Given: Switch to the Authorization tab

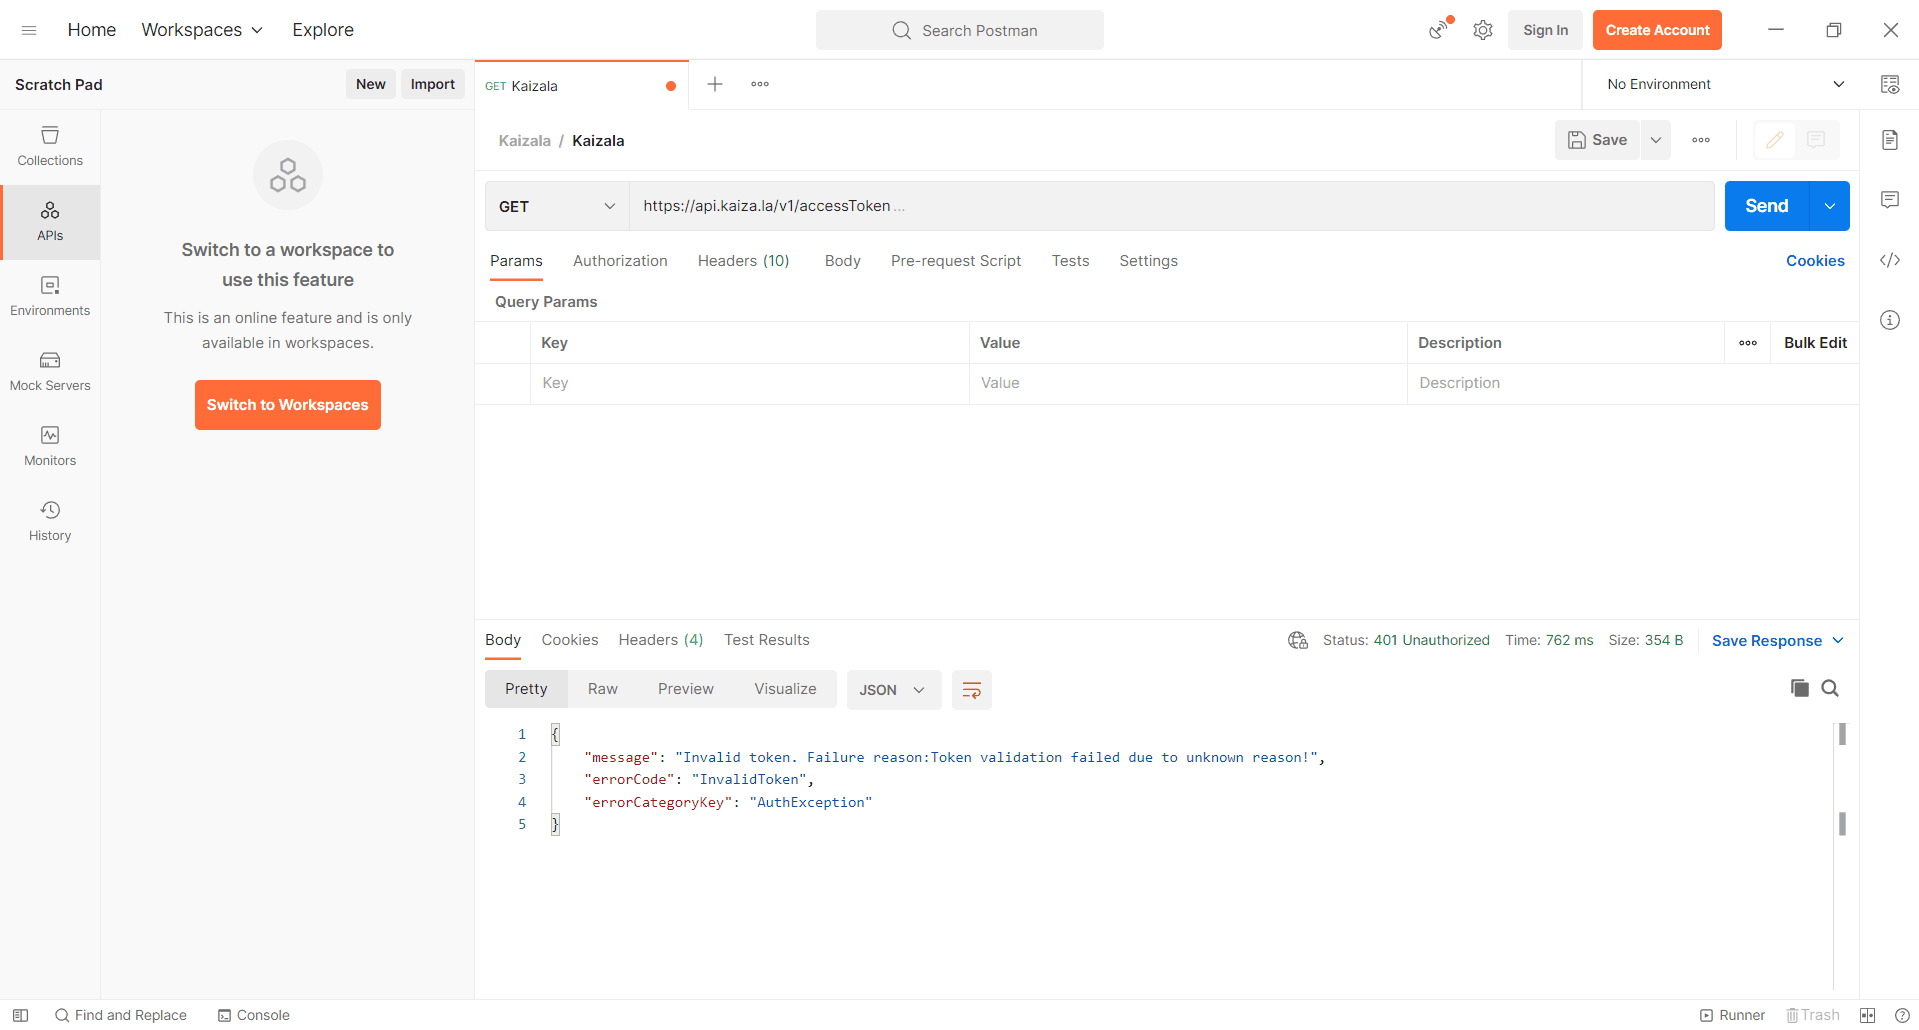Looking at the screenshot, I should click(620, 261).
